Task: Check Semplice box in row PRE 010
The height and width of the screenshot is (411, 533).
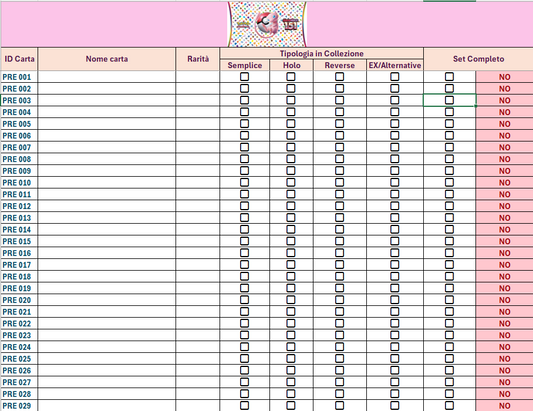Action: 244,183
